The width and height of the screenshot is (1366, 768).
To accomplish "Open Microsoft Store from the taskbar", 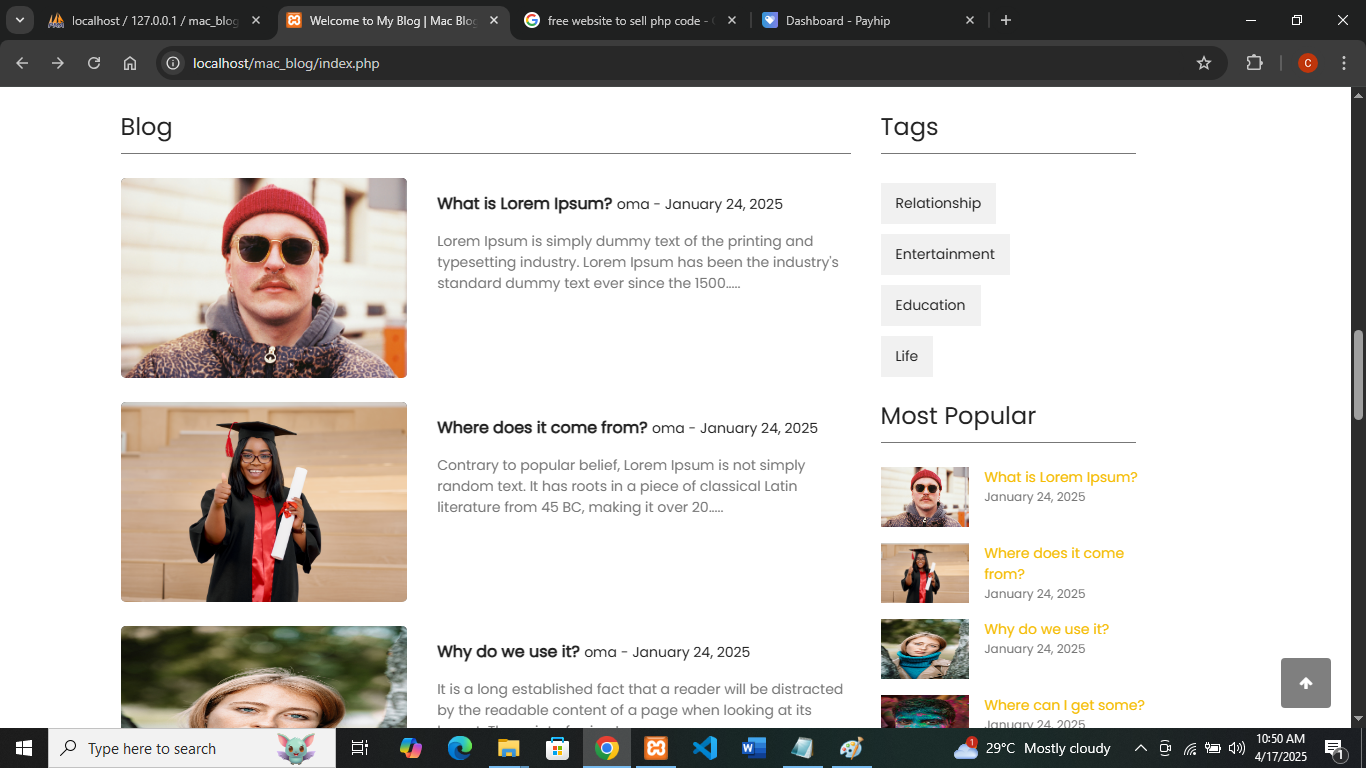I will tap(558, 748).
